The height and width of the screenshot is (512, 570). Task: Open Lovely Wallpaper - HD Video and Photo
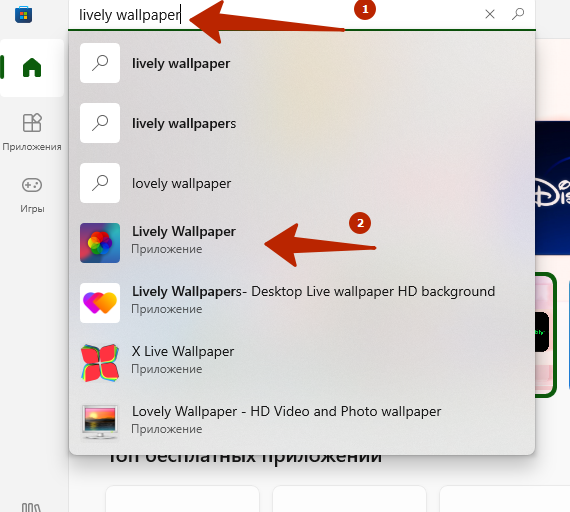[302, 423]
